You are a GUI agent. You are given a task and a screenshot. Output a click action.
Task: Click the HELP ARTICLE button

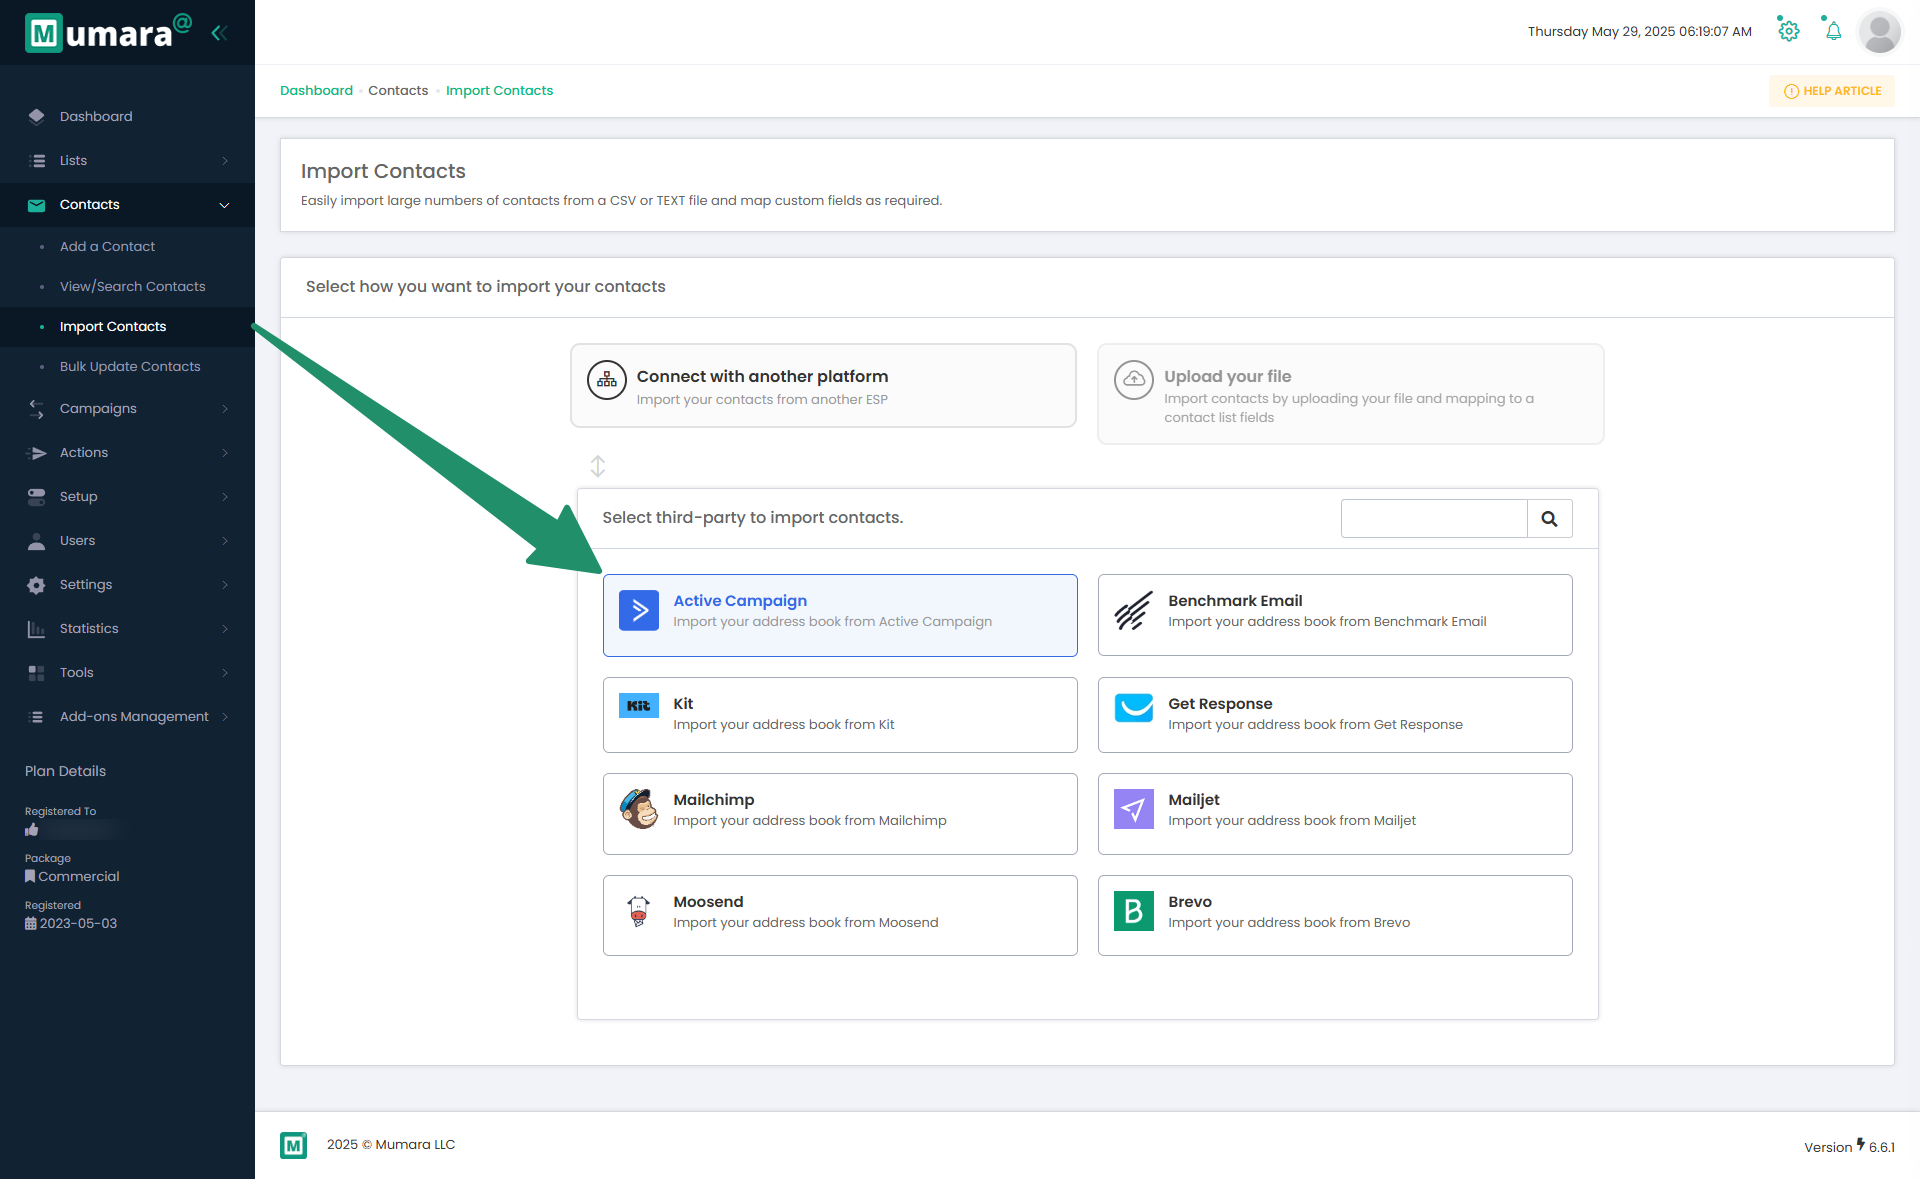pyautogui.click(x=1832, y=91)
